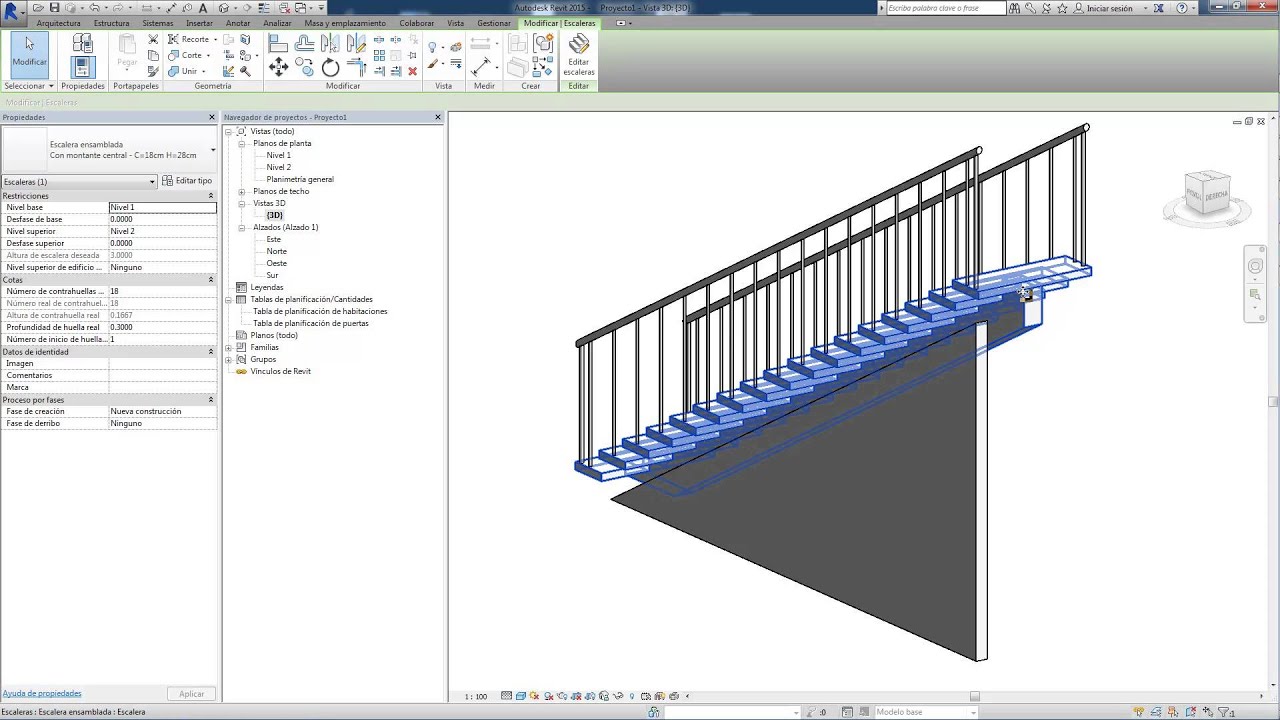This screenshot has height=720, width=1280.
Task: Click the keyword search box in title bar
Action: 945,8
